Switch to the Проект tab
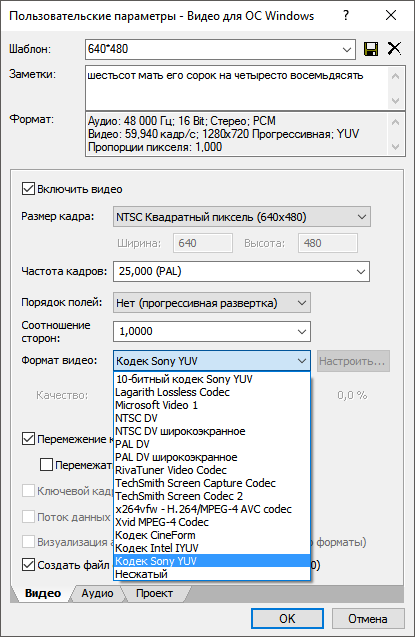Screen dimensions: 415x637 click(x=154, y=594)
